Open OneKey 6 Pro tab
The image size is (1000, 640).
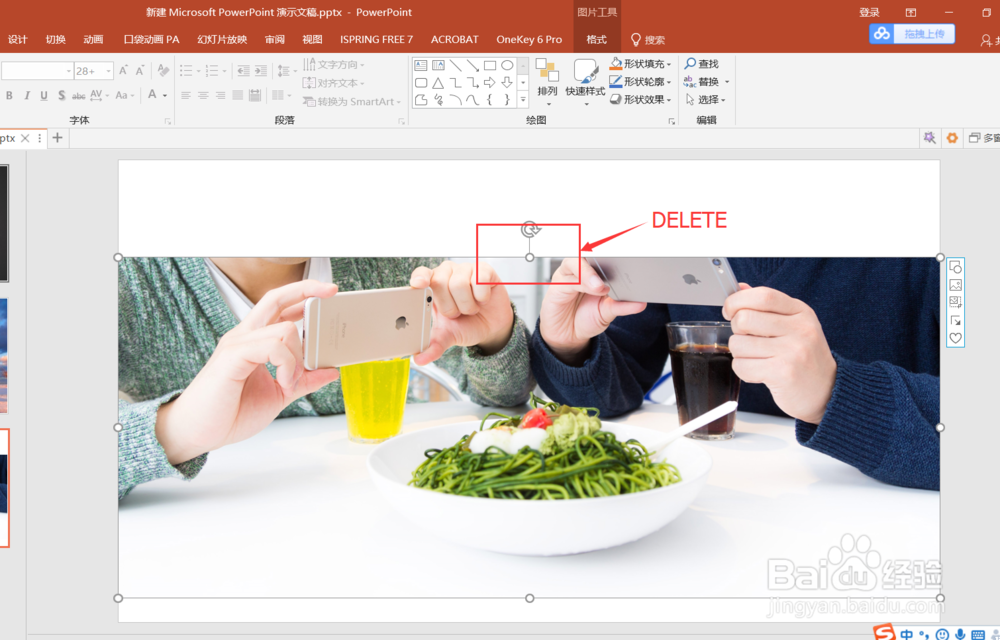529,40
